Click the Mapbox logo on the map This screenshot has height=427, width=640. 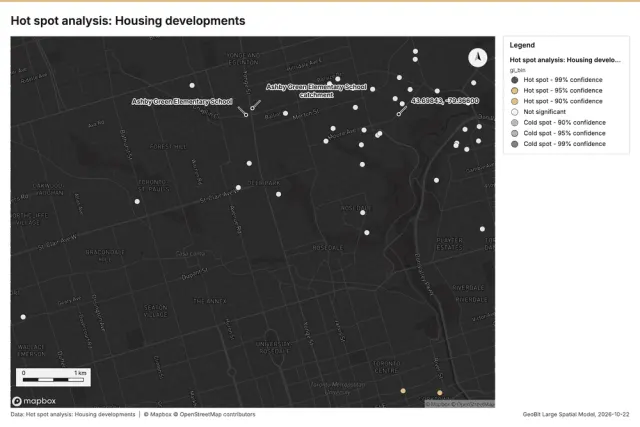tap(34, 401)
